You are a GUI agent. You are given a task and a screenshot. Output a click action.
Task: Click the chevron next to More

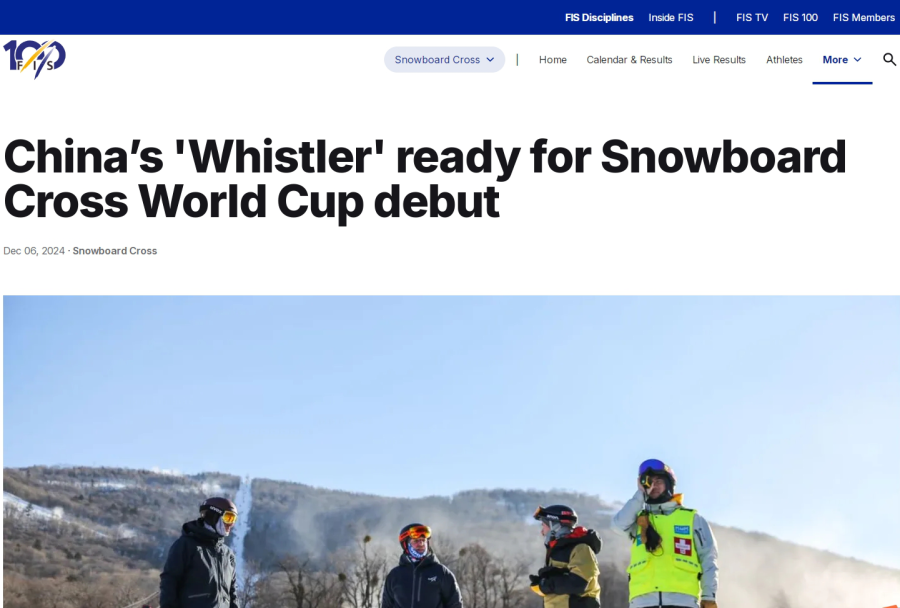[x=858, y=60]
